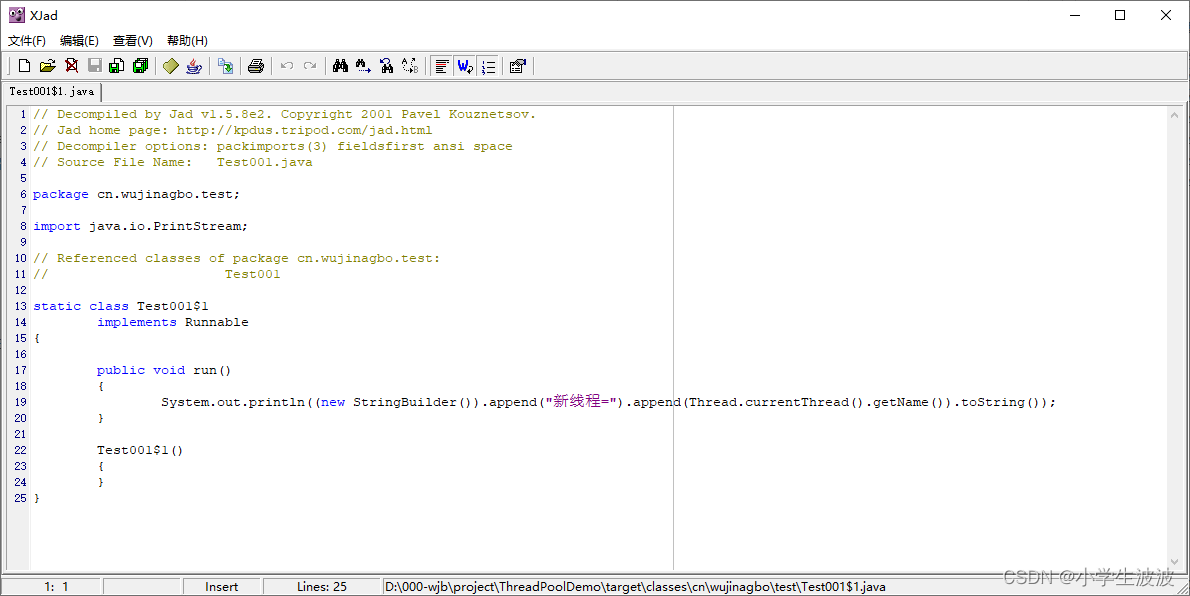1190x596 pixels.
Task: Print the file using printer icon
Action: click(256, 66)
